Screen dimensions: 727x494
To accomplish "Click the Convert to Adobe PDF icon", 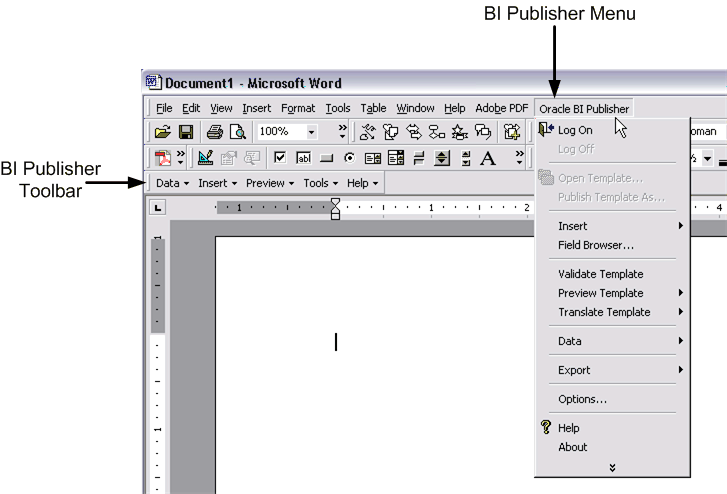I will coord(163,158).
